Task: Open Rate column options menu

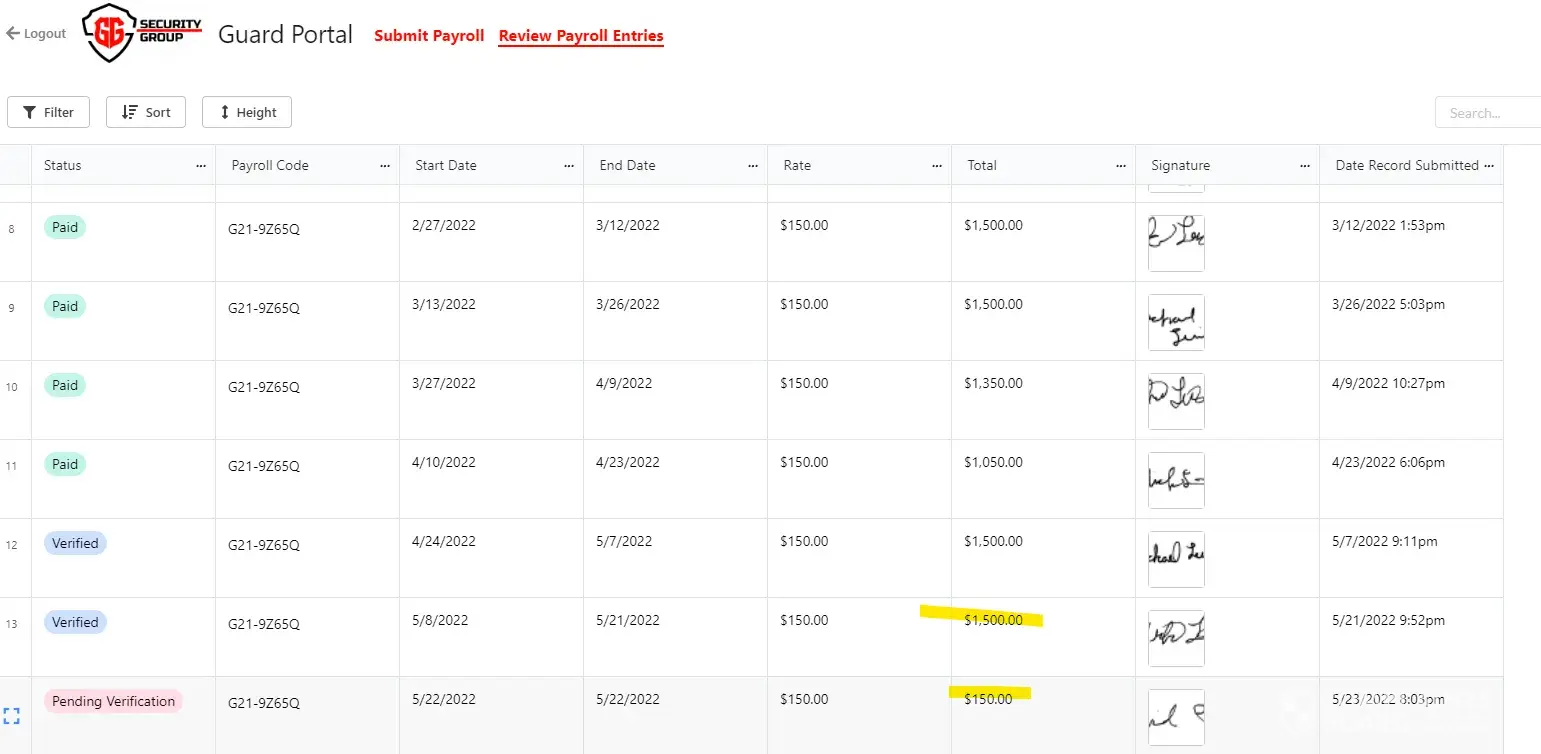Action: 937,166
